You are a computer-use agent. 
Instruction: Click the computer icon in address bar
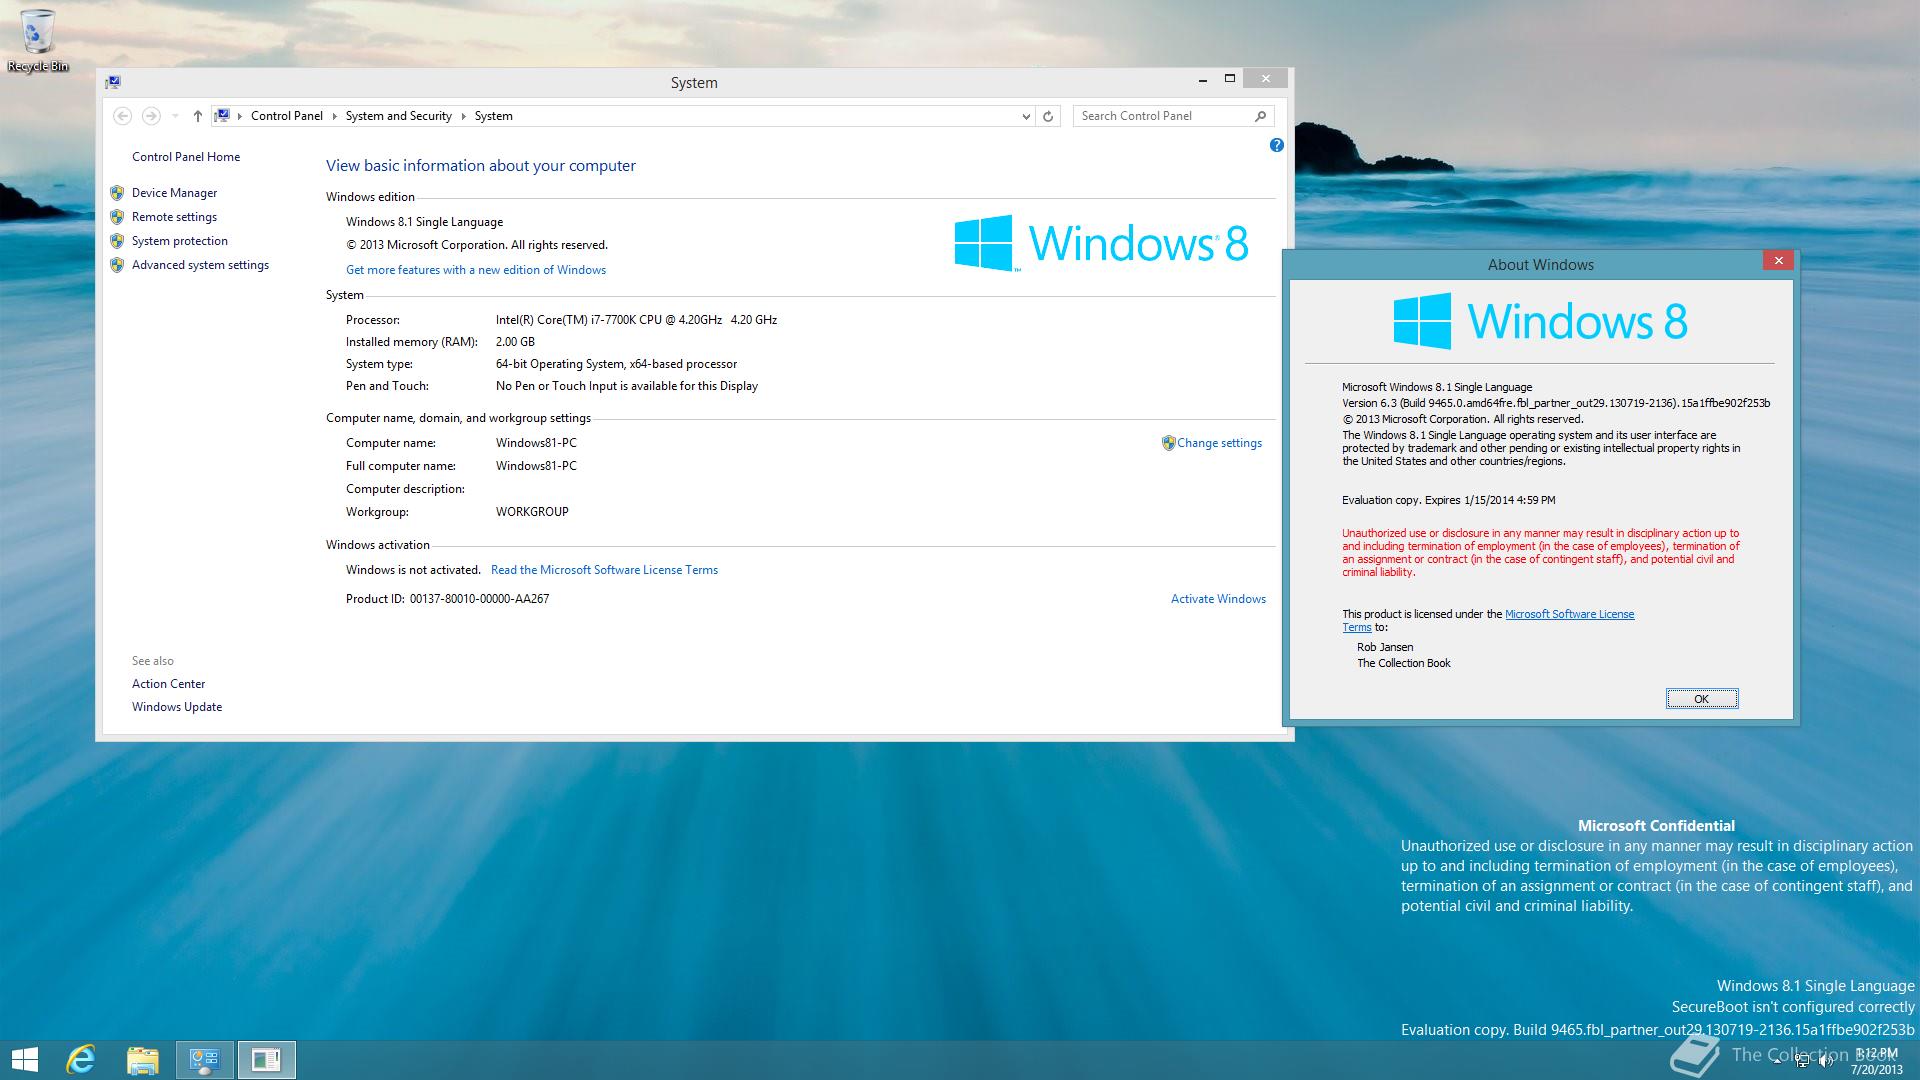pyautogui.click(x=222, y=116)
